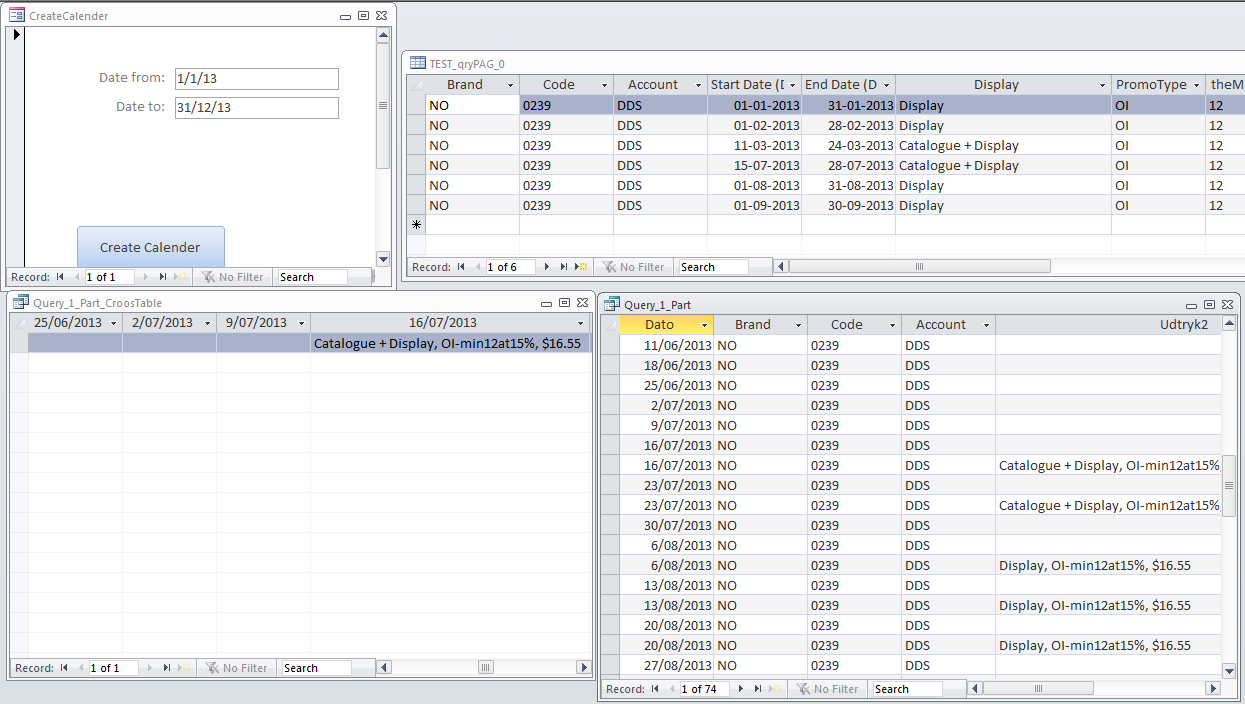1245x704 pixels.
Task: Go to next record in TEST_qryPAG_0 navigator
Action: tap(546, 267)
